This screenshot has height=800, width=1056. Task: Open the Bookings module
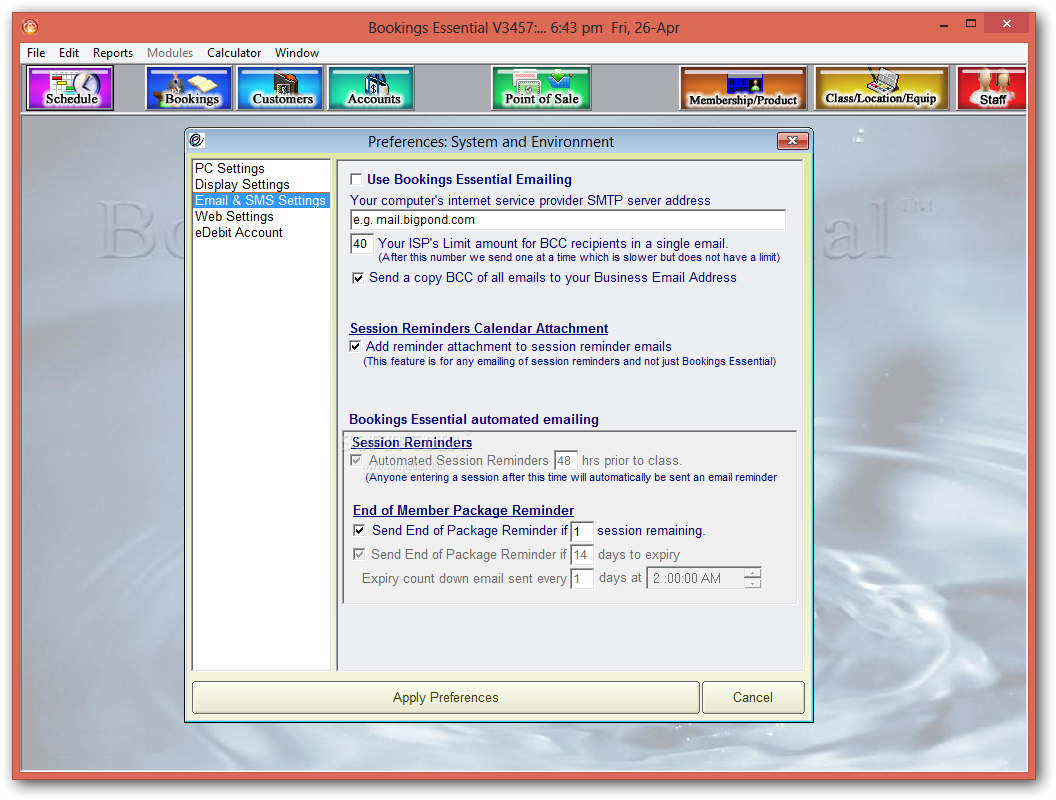click(189, 88)
